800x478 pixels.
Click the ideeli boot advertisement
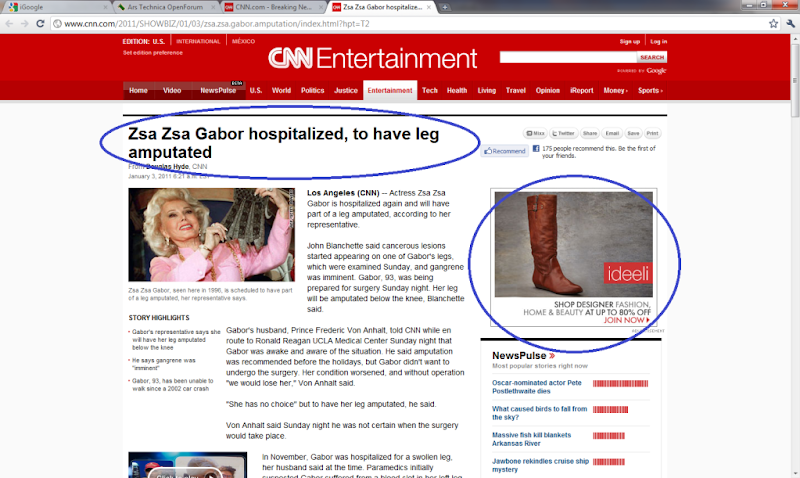click(x=573, y=258)
